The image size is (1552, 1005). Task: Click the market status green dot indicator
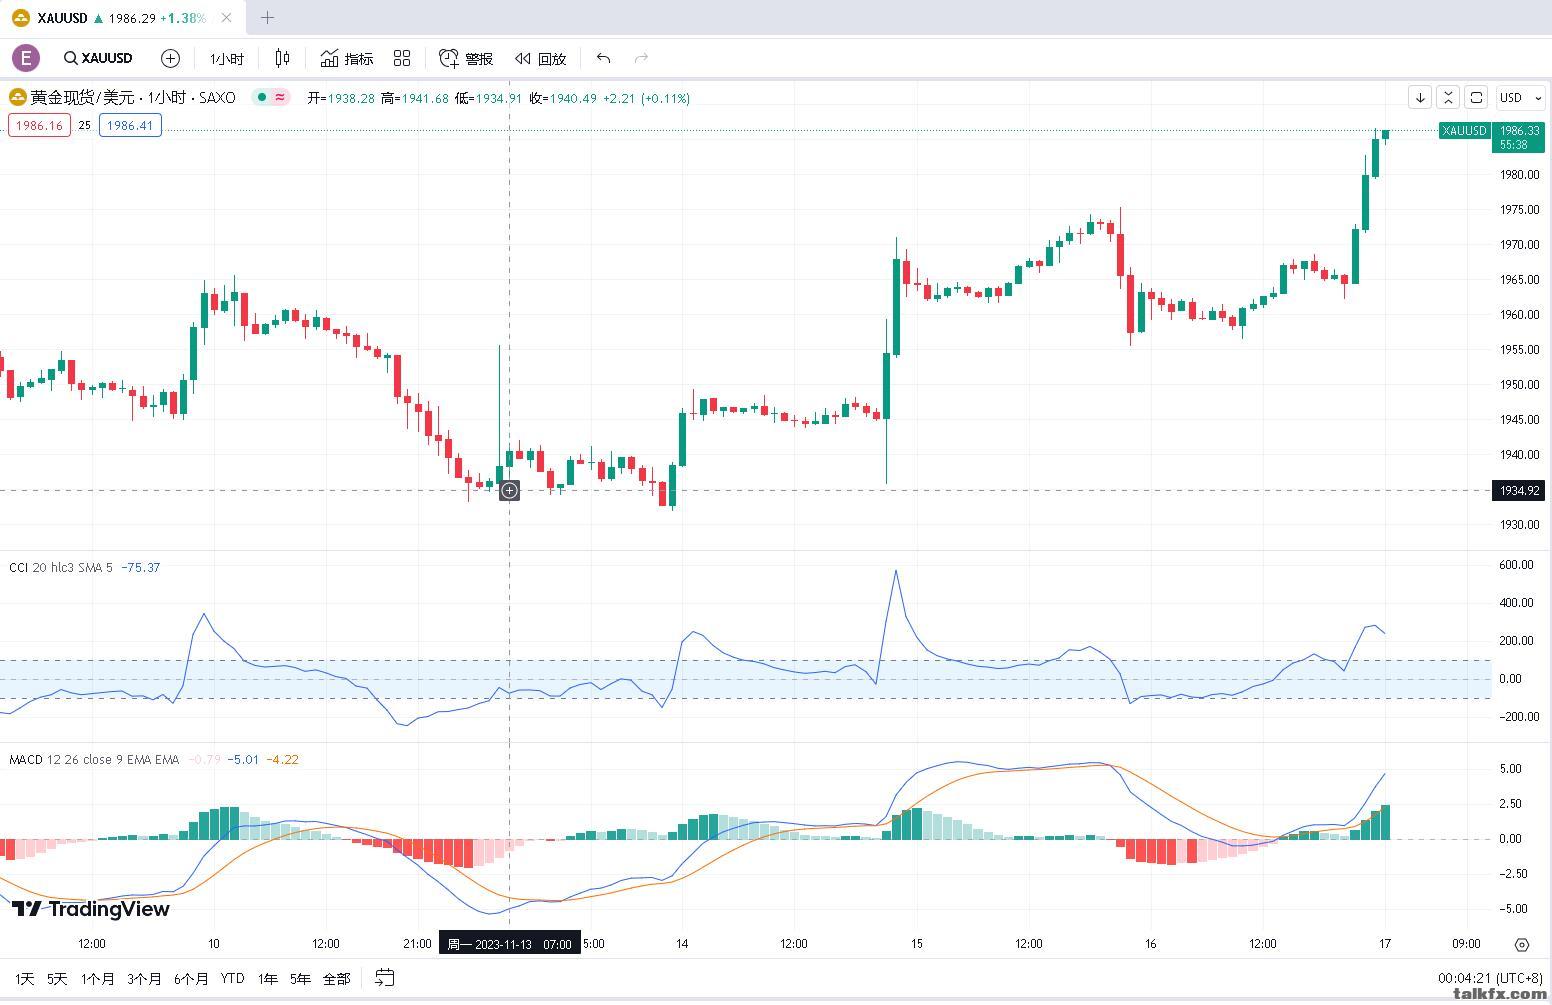[x=262, y=97]
